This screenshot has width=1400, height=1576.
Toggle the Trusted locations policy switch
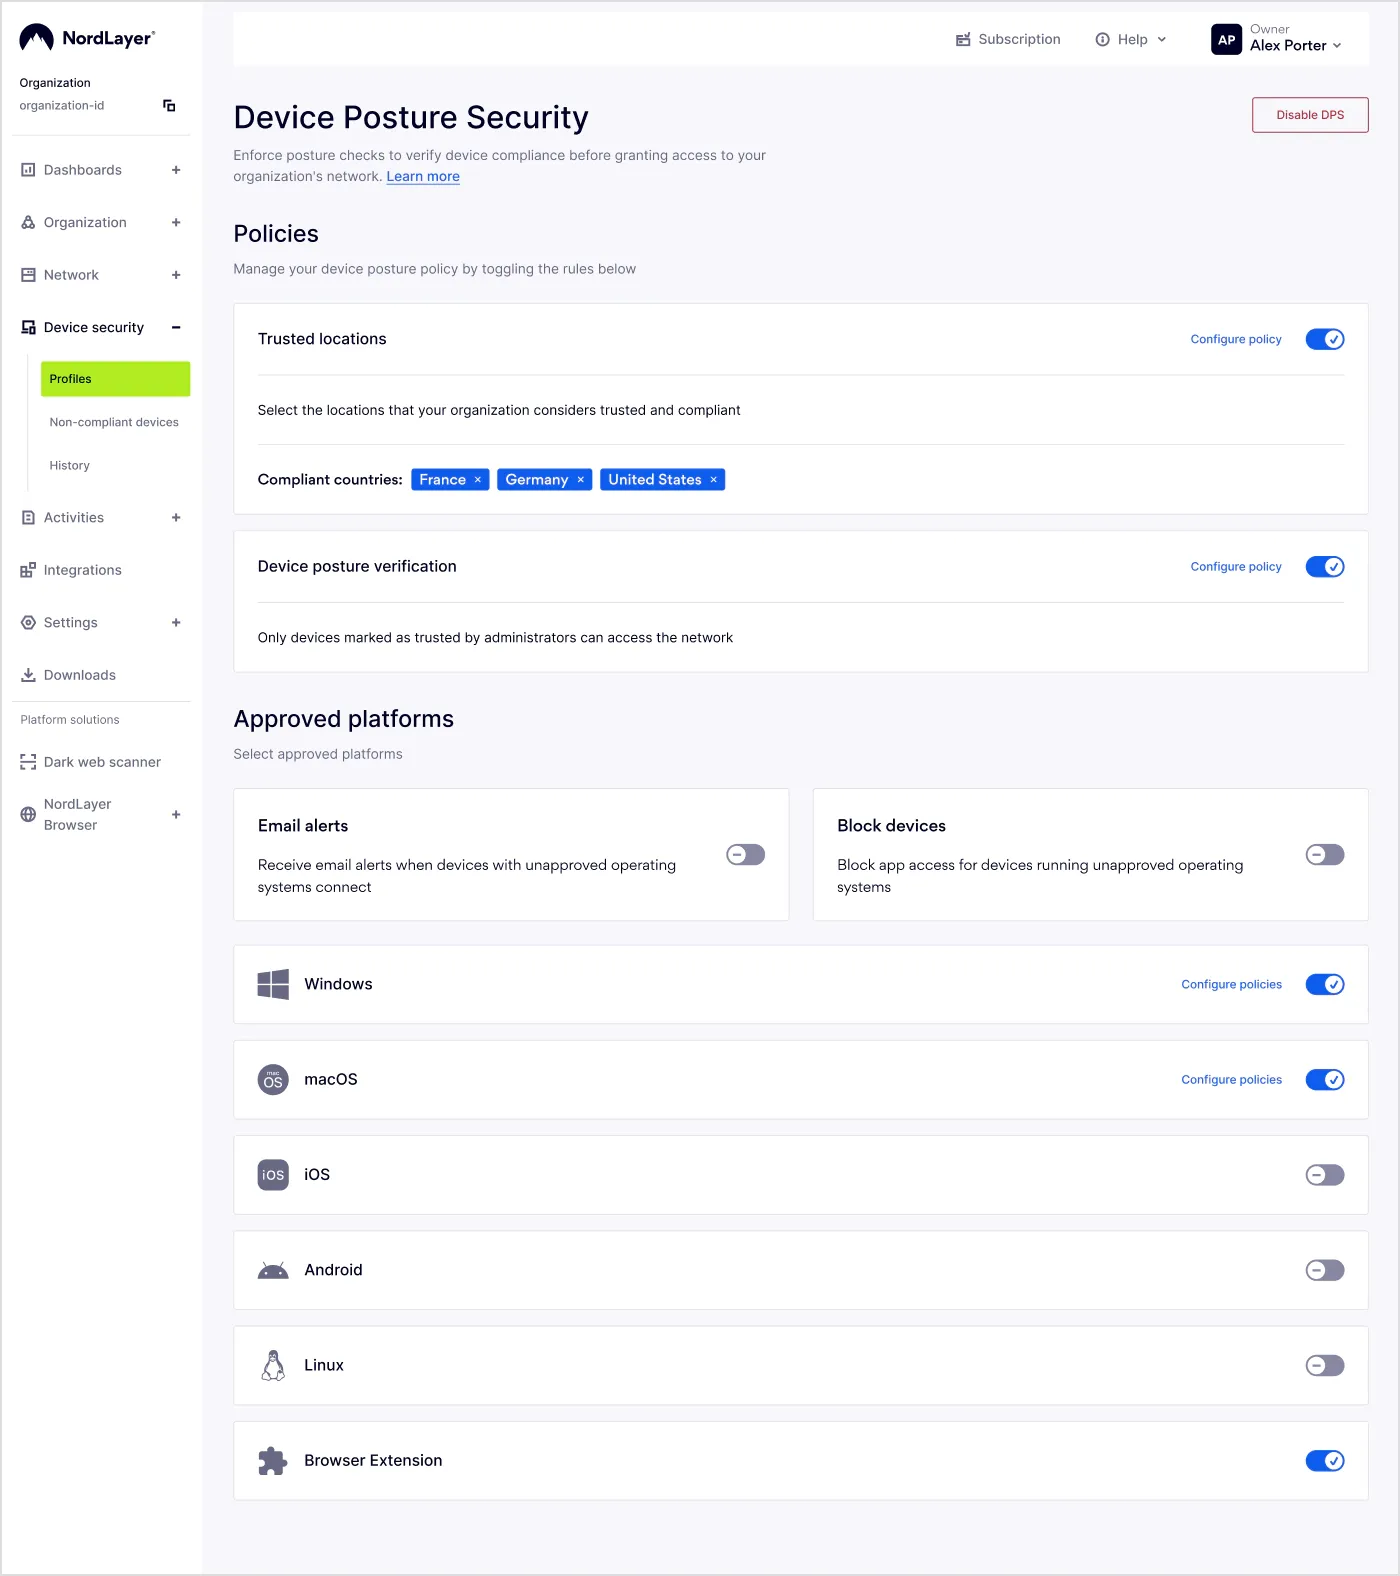(x=1325, y=339)
